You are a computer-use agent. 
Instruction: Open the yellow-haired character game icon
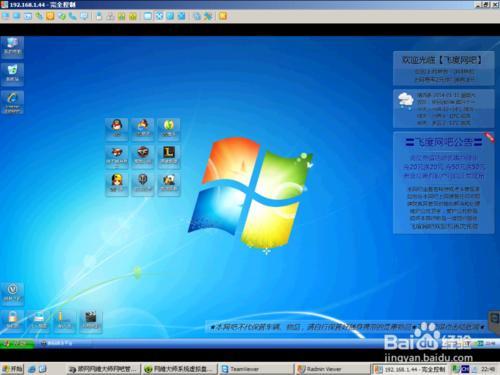pos(116,184)
